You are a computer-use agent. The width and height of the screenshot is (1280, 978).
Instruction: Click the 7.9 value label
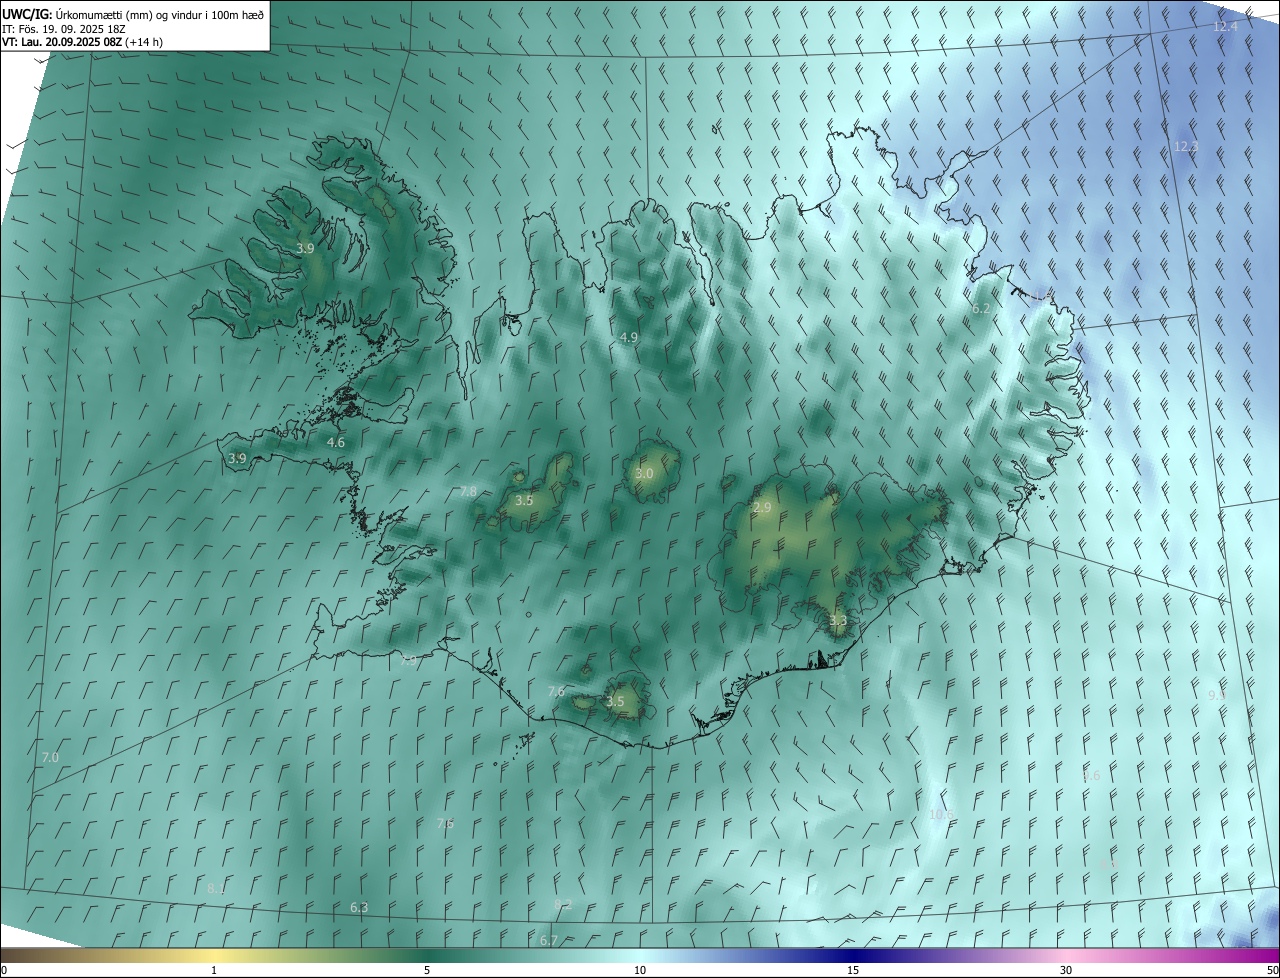pyautogui.click(x=408, y=660)
